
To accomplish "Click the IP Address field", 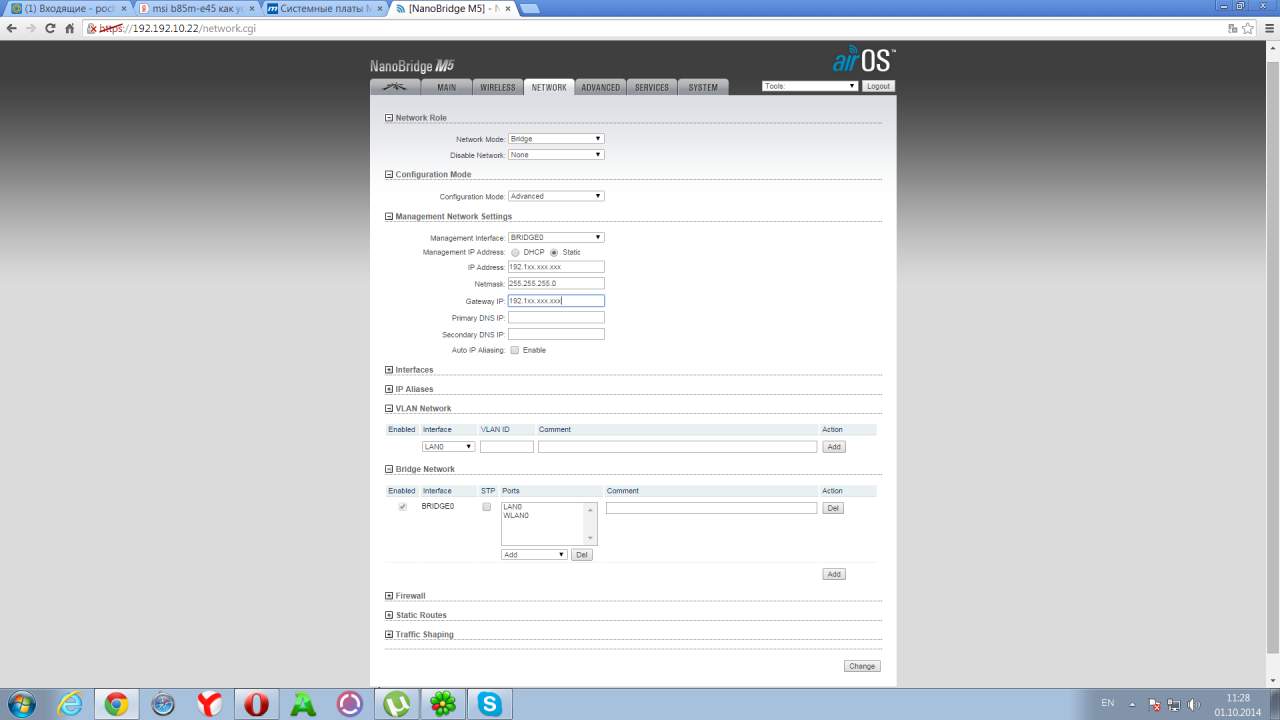I will (x=556, y=267).
